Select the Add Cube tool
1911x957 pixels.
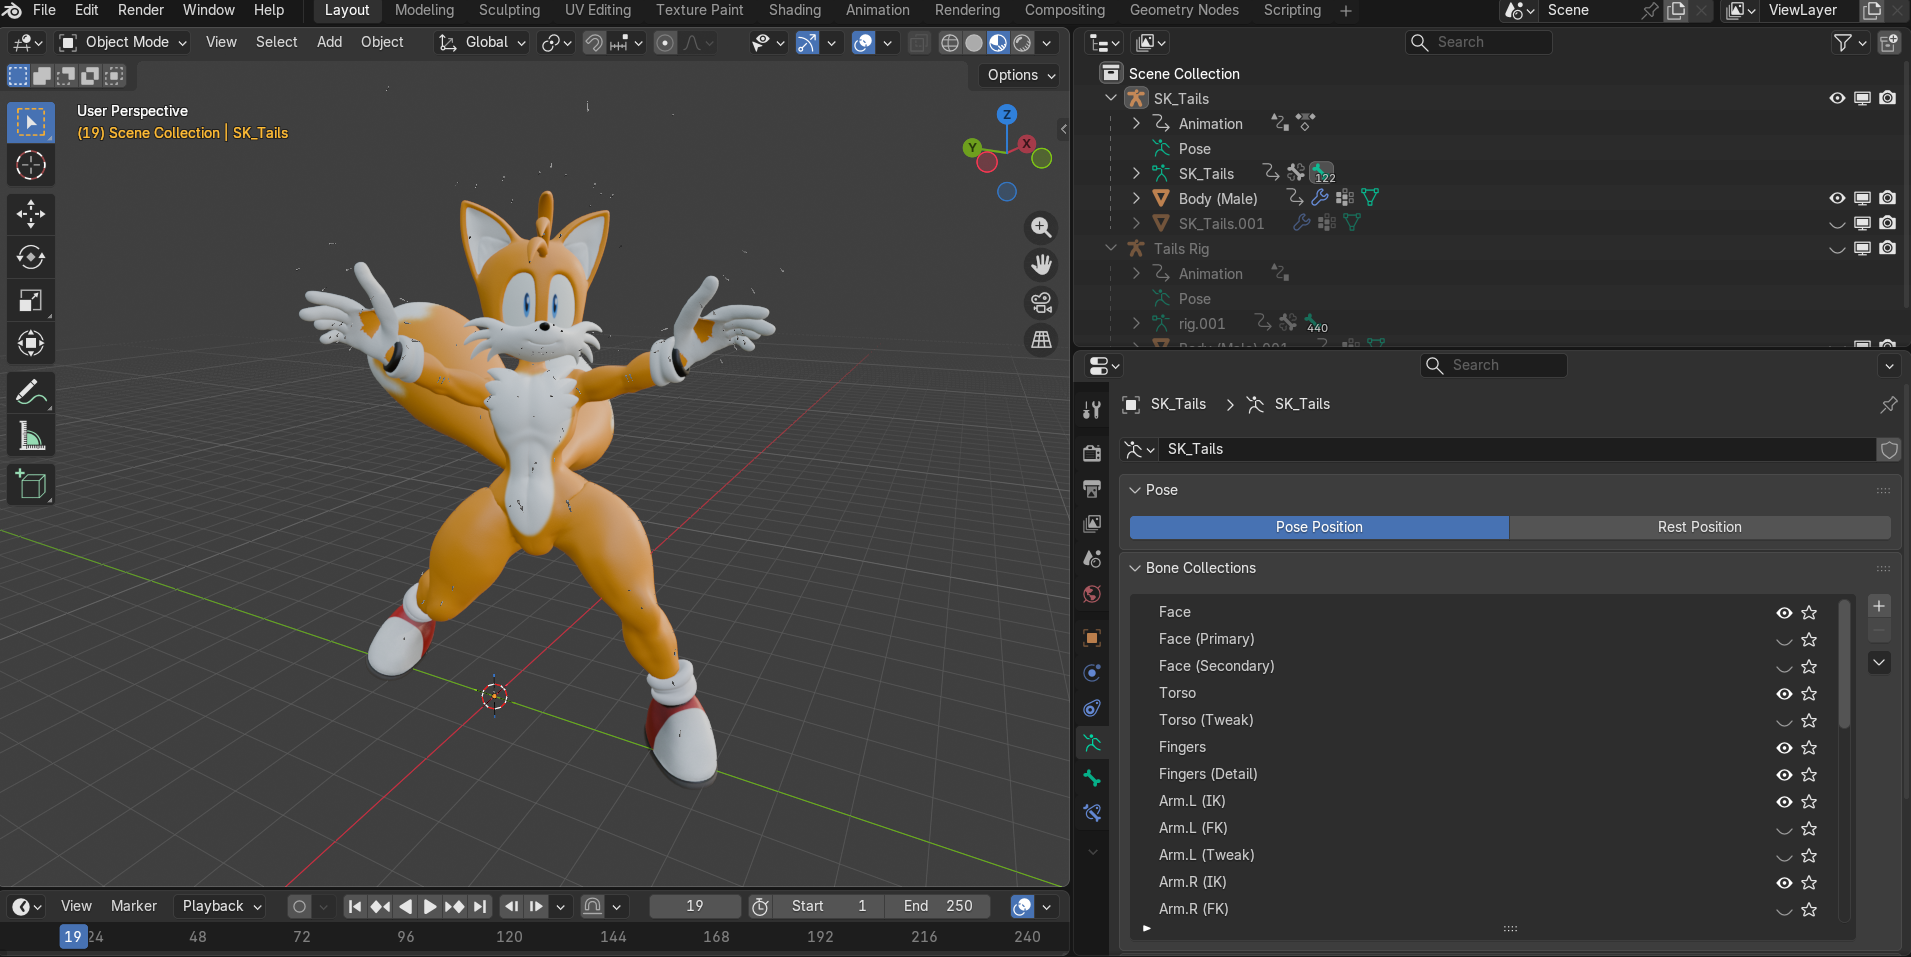pyautogui.click(x=31, y=485)
